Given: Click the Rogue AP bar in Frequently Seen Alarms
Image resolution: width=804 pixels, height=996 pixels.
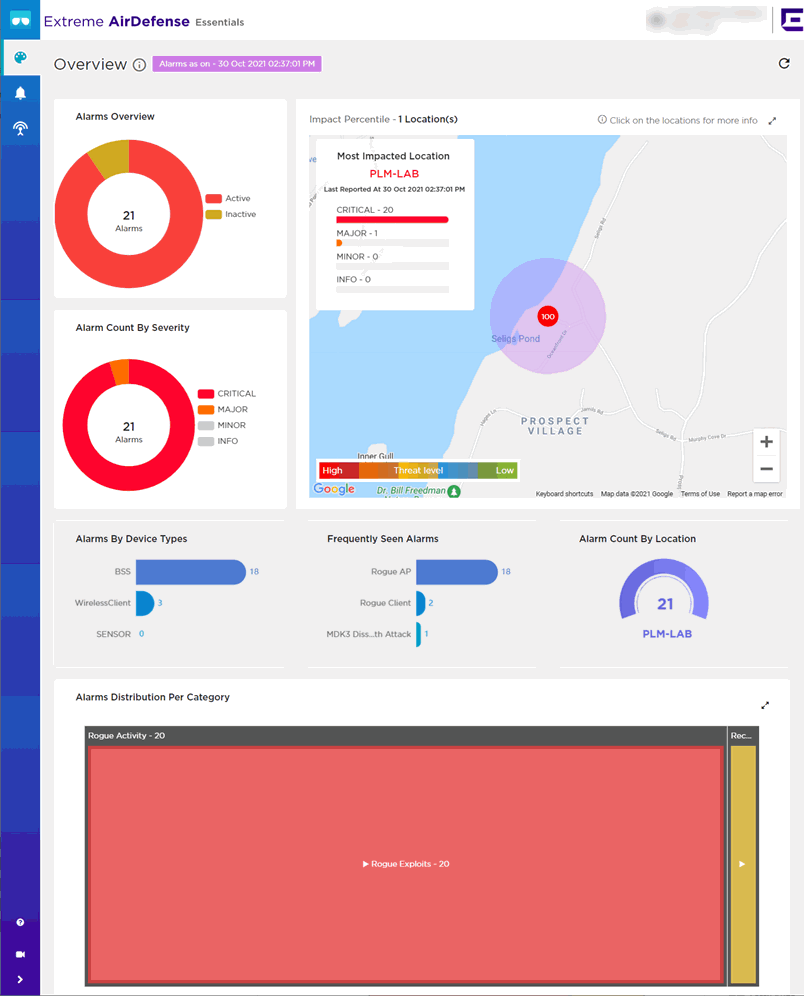Looking at the screenshot, I should [x=456, y=572].
